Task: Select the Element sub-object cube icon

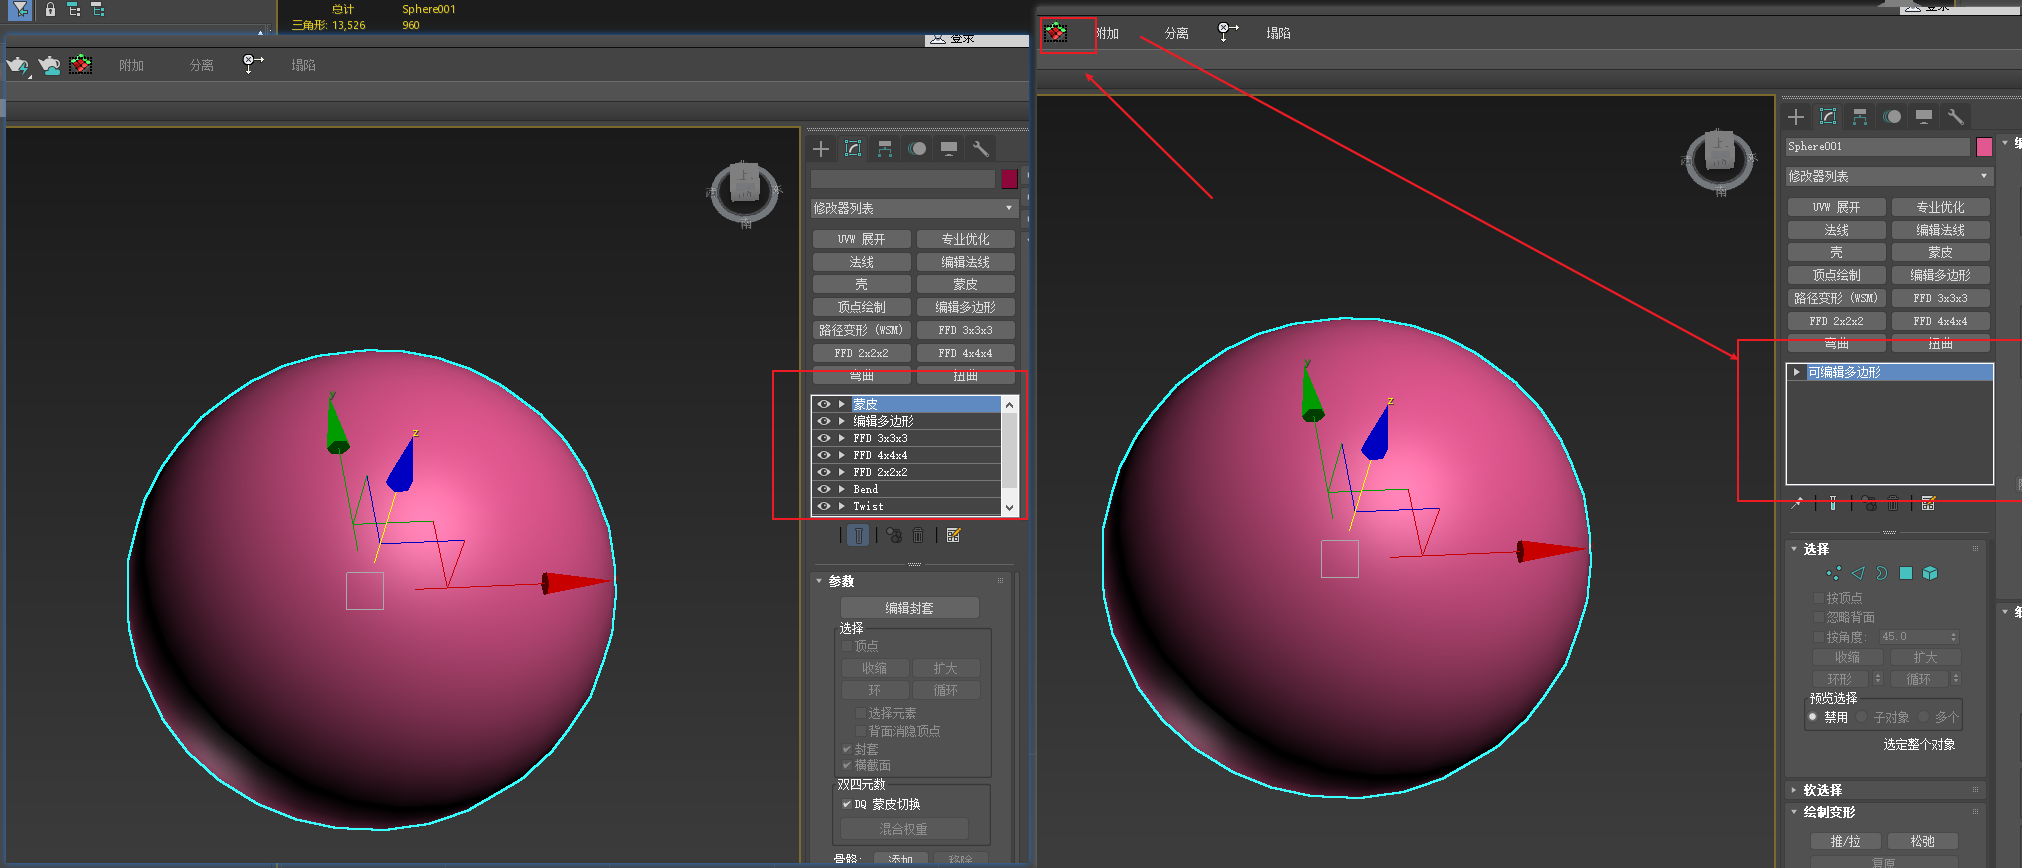Action: [1930, 573]
